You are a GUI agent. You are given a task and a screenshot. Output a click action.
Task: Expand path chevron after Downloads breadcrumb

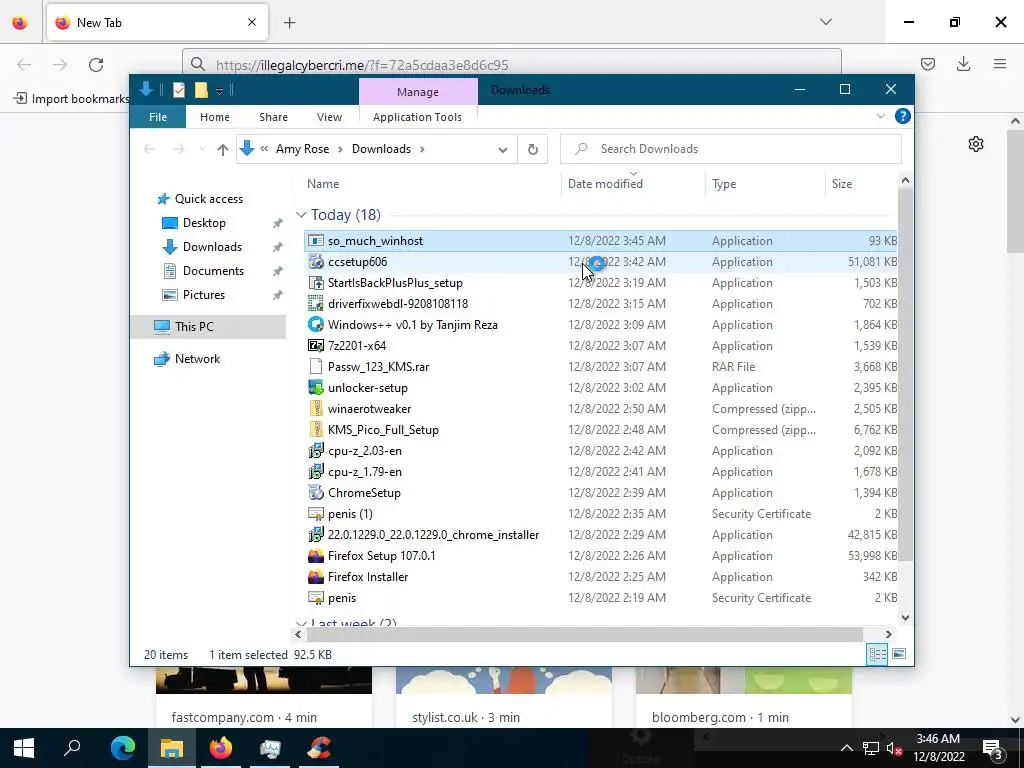(423, 150)
